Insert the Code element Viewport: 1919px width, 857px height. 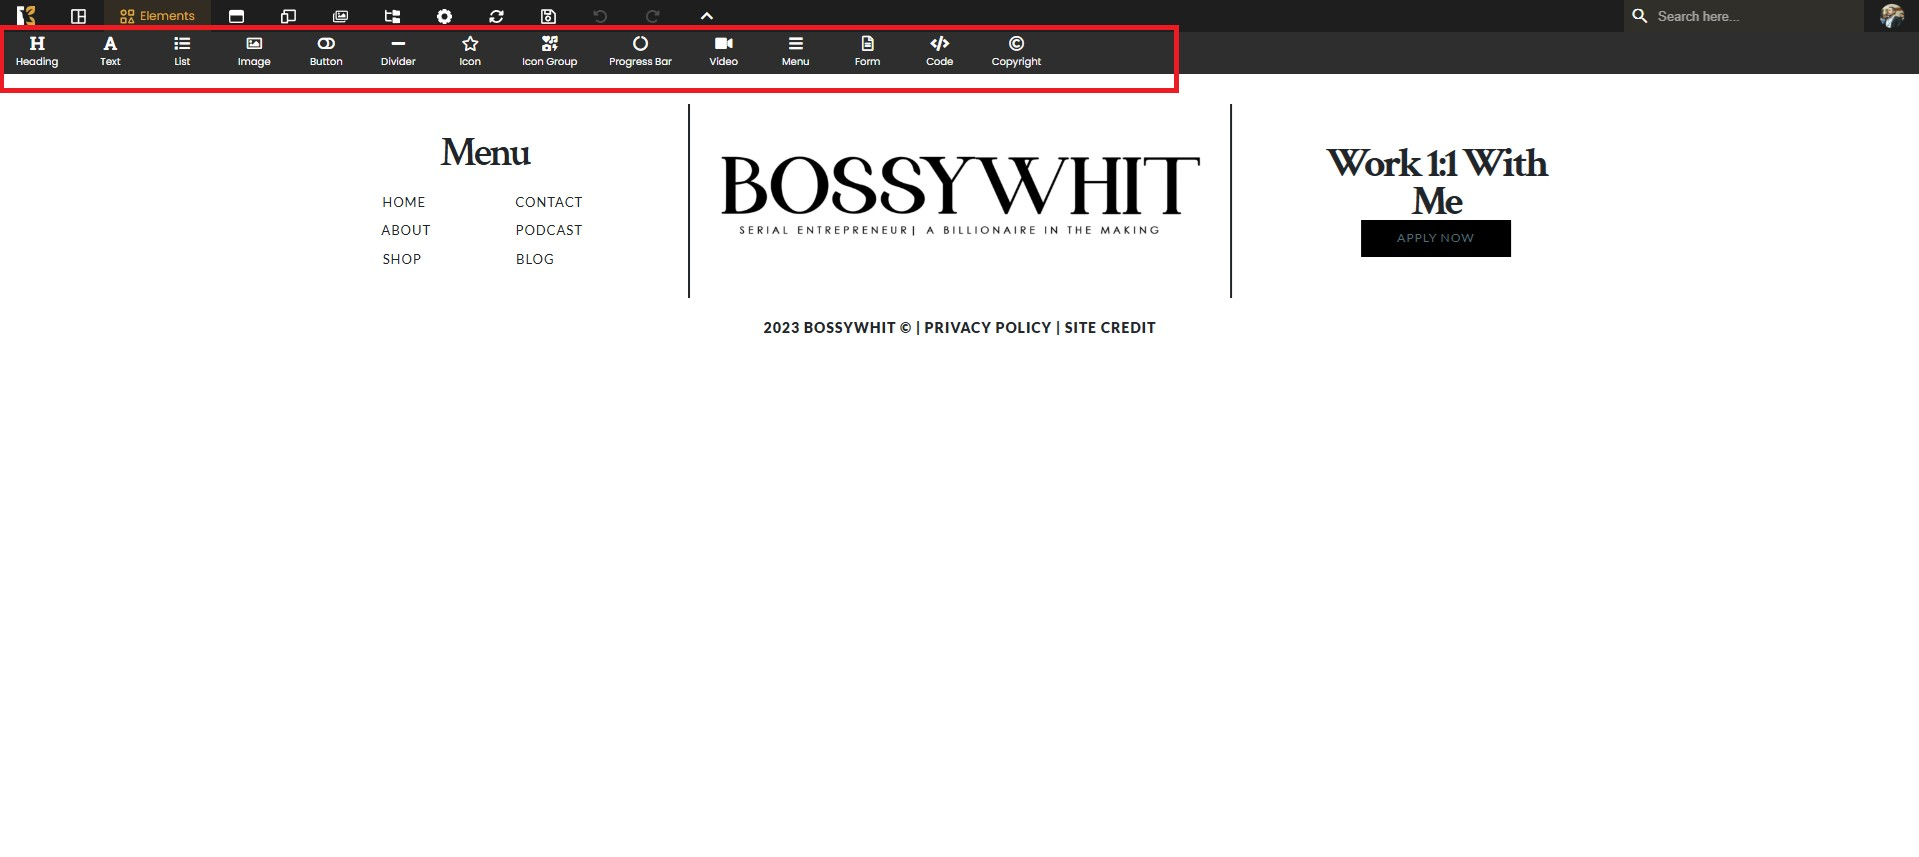[939, 51]
